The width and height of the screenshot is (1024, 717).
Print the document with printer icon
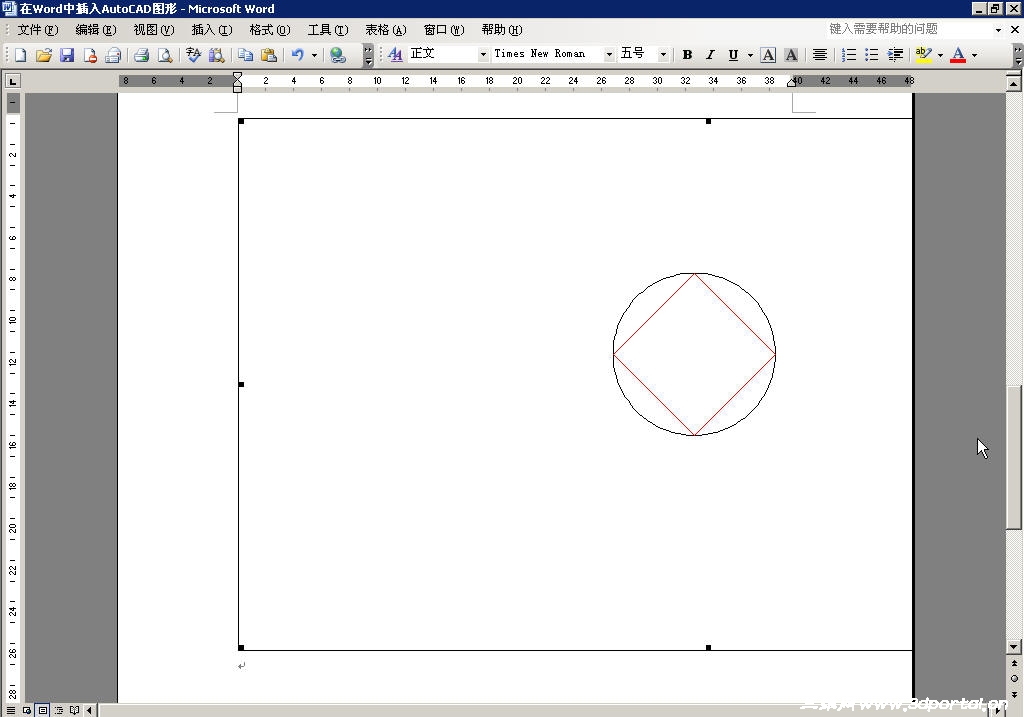(141, 55)
